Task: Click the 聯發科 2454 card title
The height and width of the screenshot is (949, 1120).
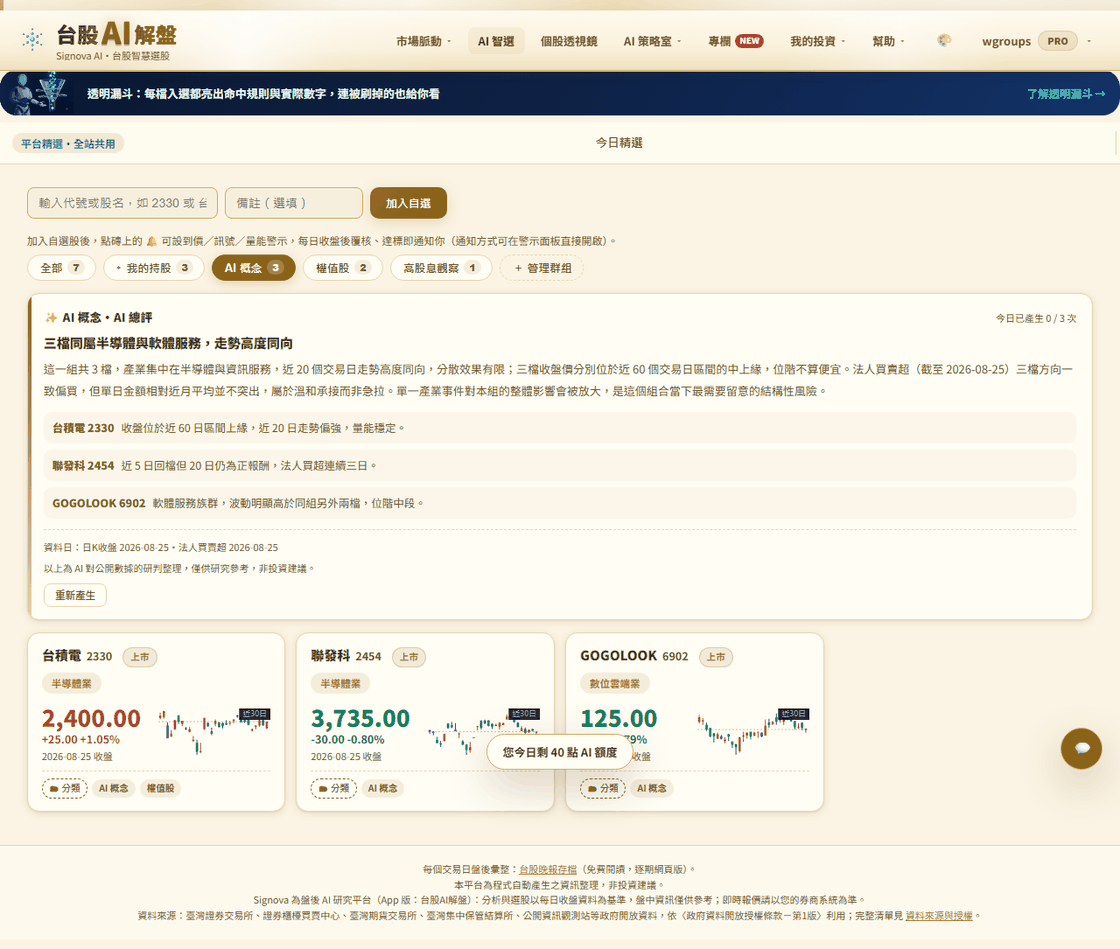Action: (346, 656)
